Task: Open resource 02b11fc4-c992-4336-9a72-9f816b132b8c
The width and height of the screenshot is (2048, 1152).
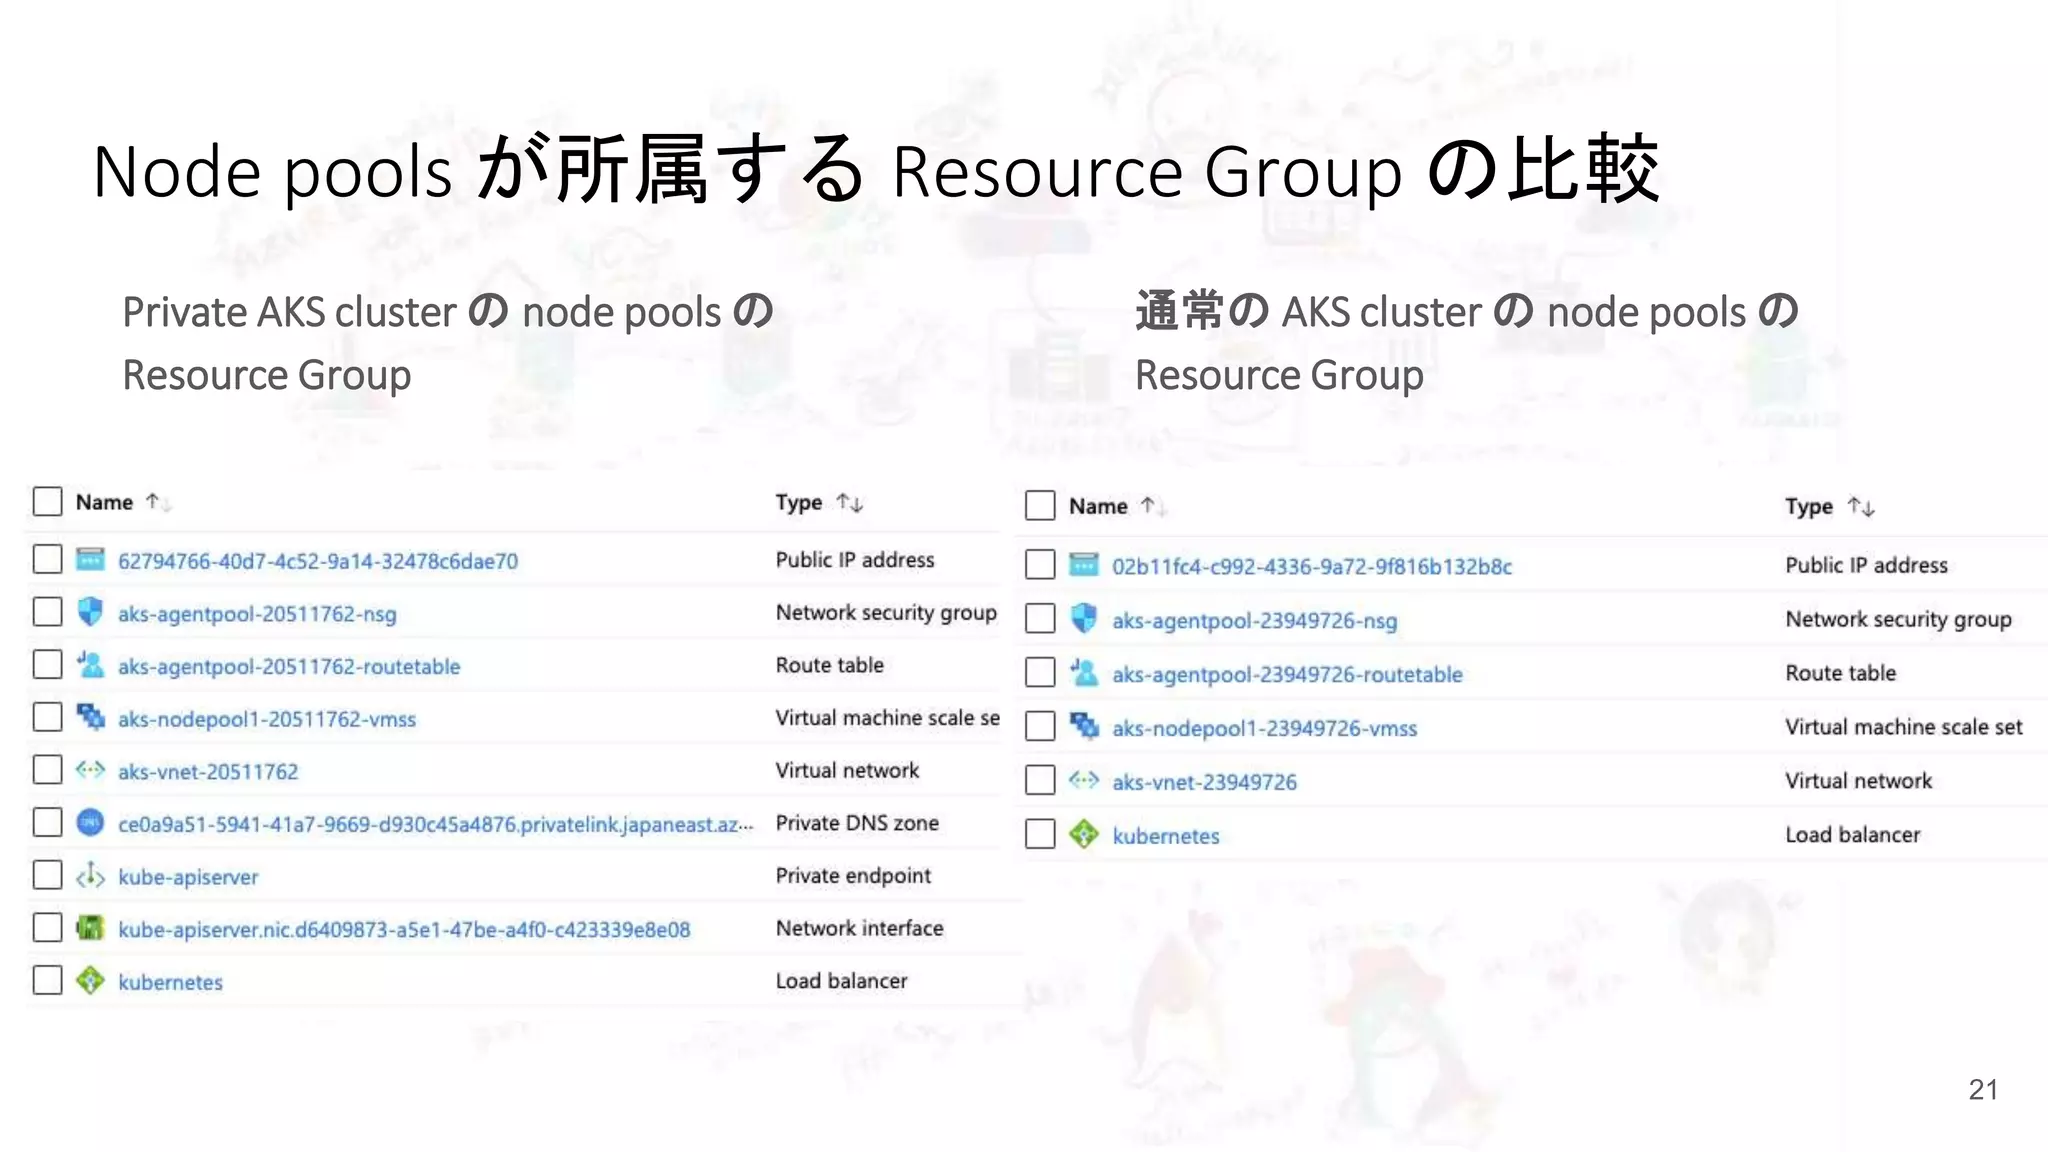Action: click(1312, 567)
